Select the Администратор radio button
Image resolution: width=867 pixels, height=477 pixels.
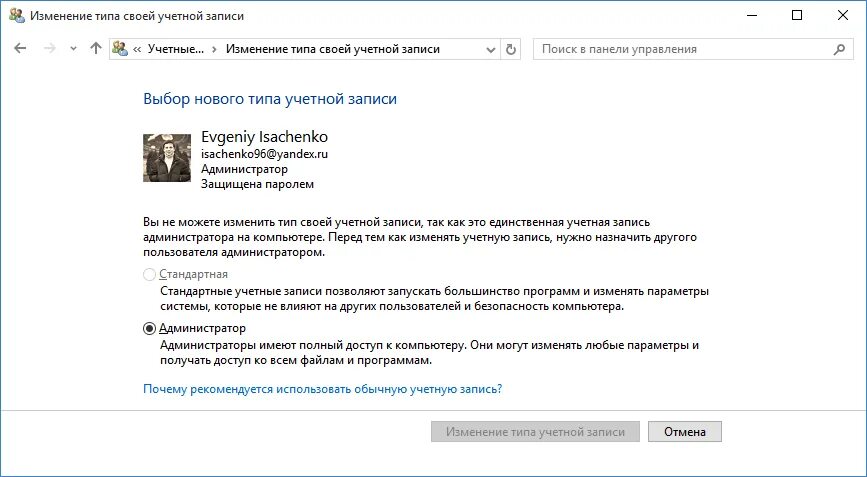point(149,328)
